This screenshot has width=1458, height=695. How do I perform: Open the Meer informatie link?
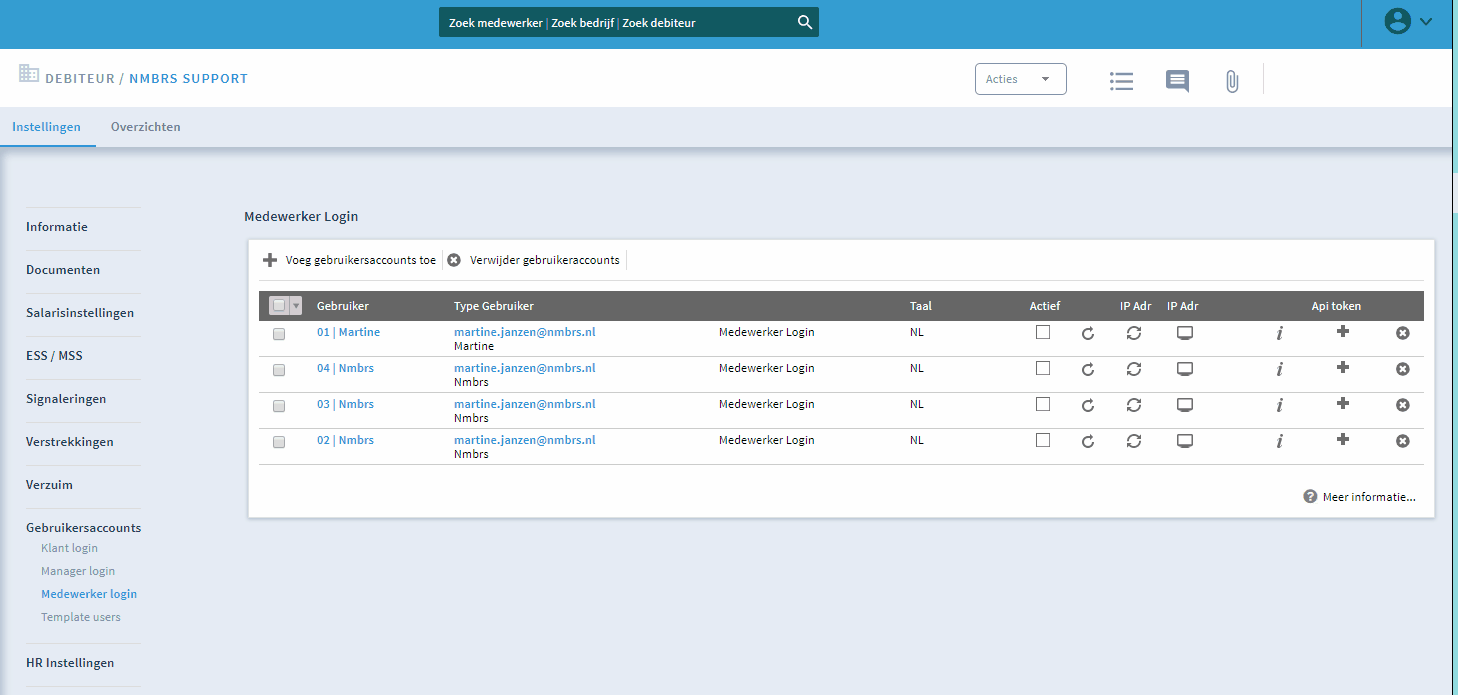[x=1368, y=497]
